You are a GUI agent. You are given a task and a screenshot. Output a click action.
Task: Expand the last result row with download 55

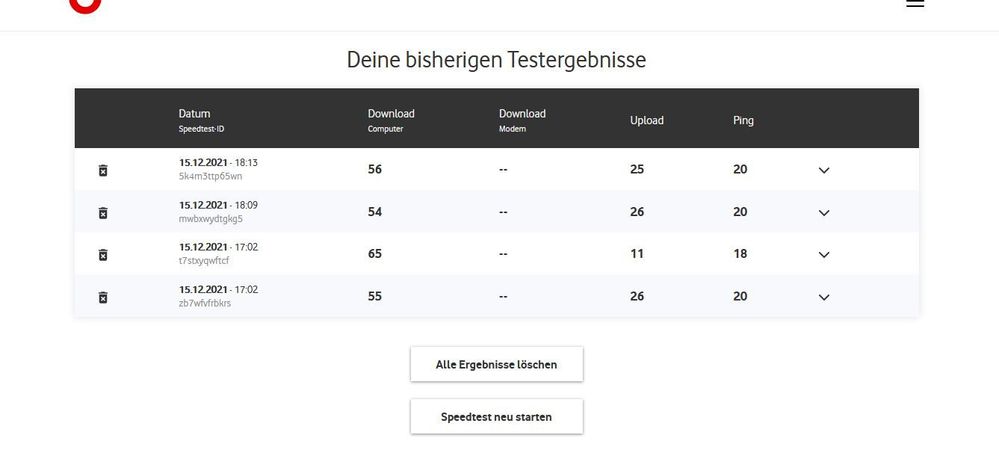point(824,297)
